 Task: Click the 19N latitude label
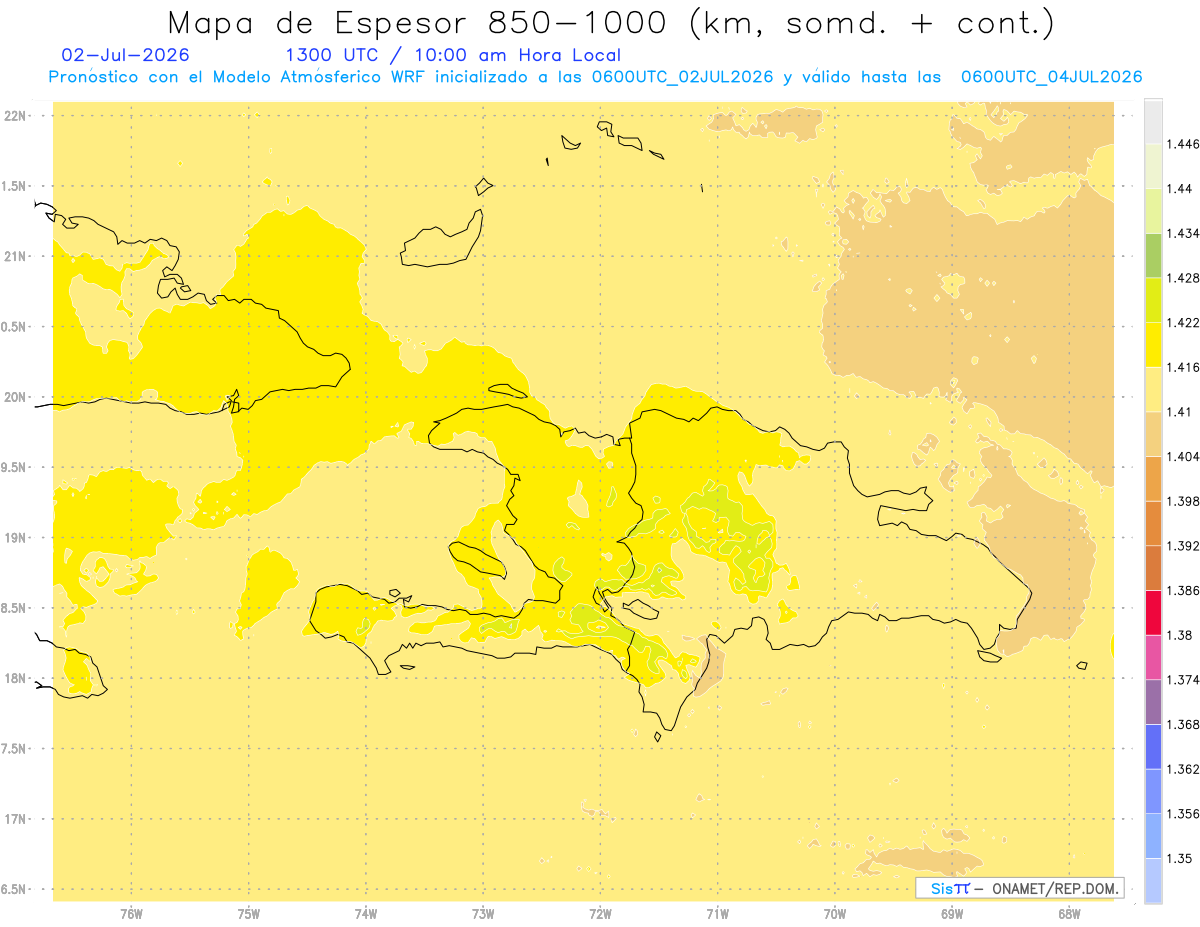[x=16, y=538]
